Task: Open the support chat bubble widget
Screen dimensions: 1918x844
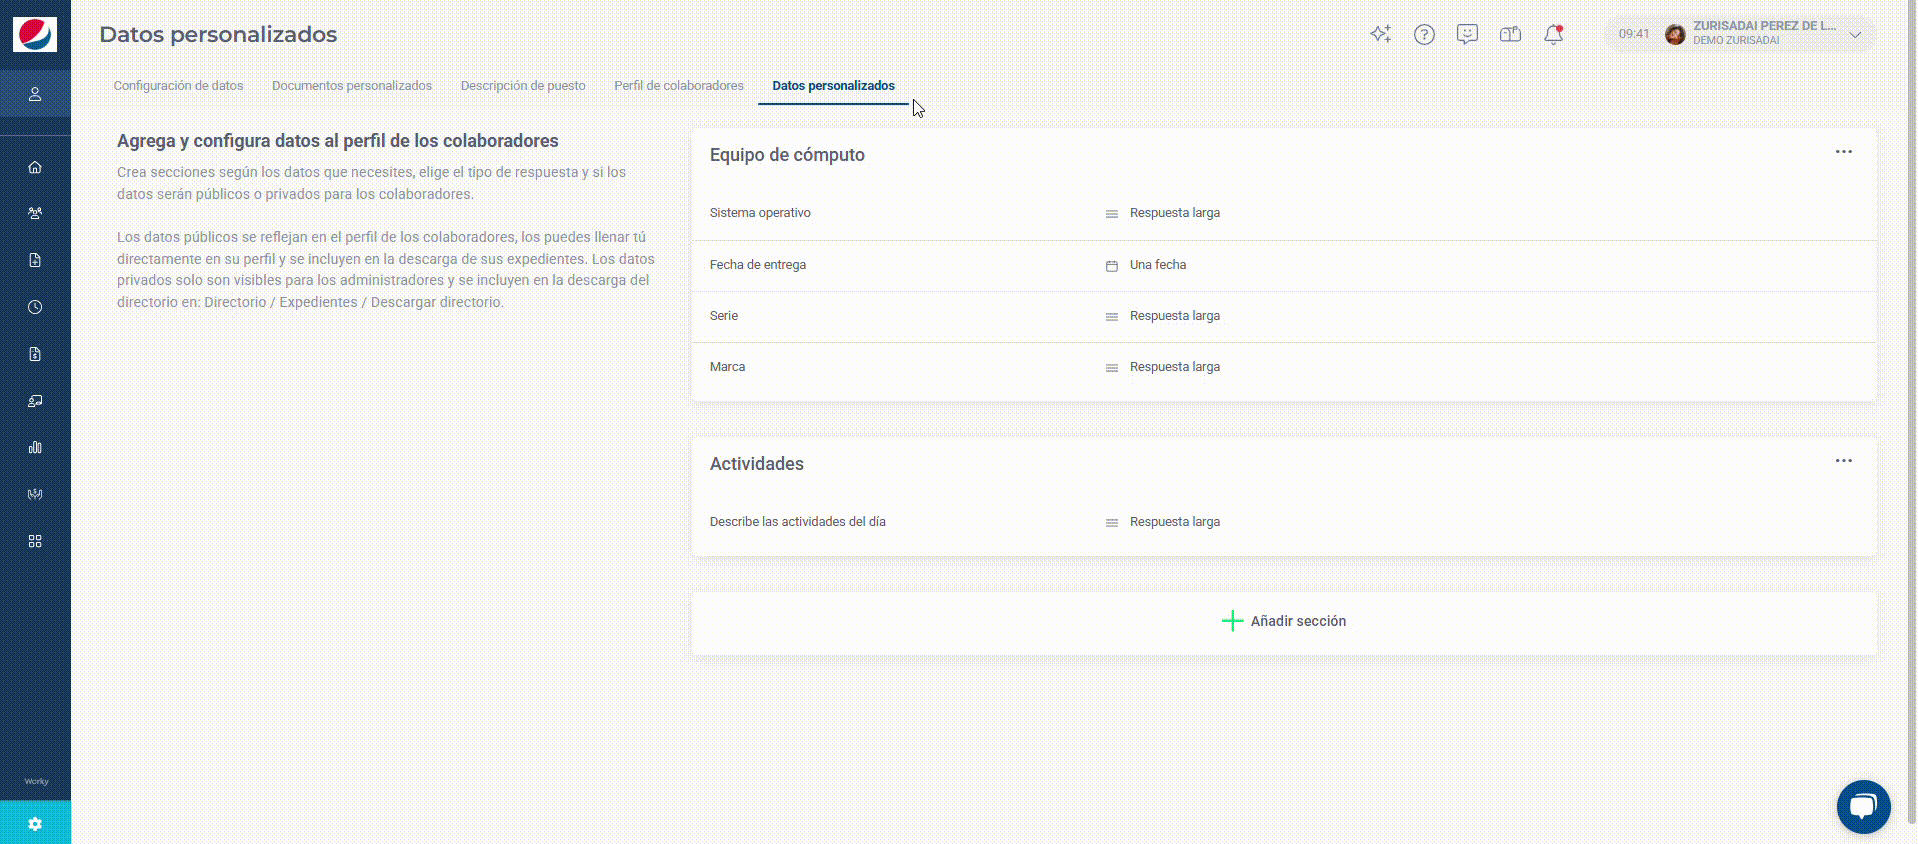Action: click(x=1863, y=806)
